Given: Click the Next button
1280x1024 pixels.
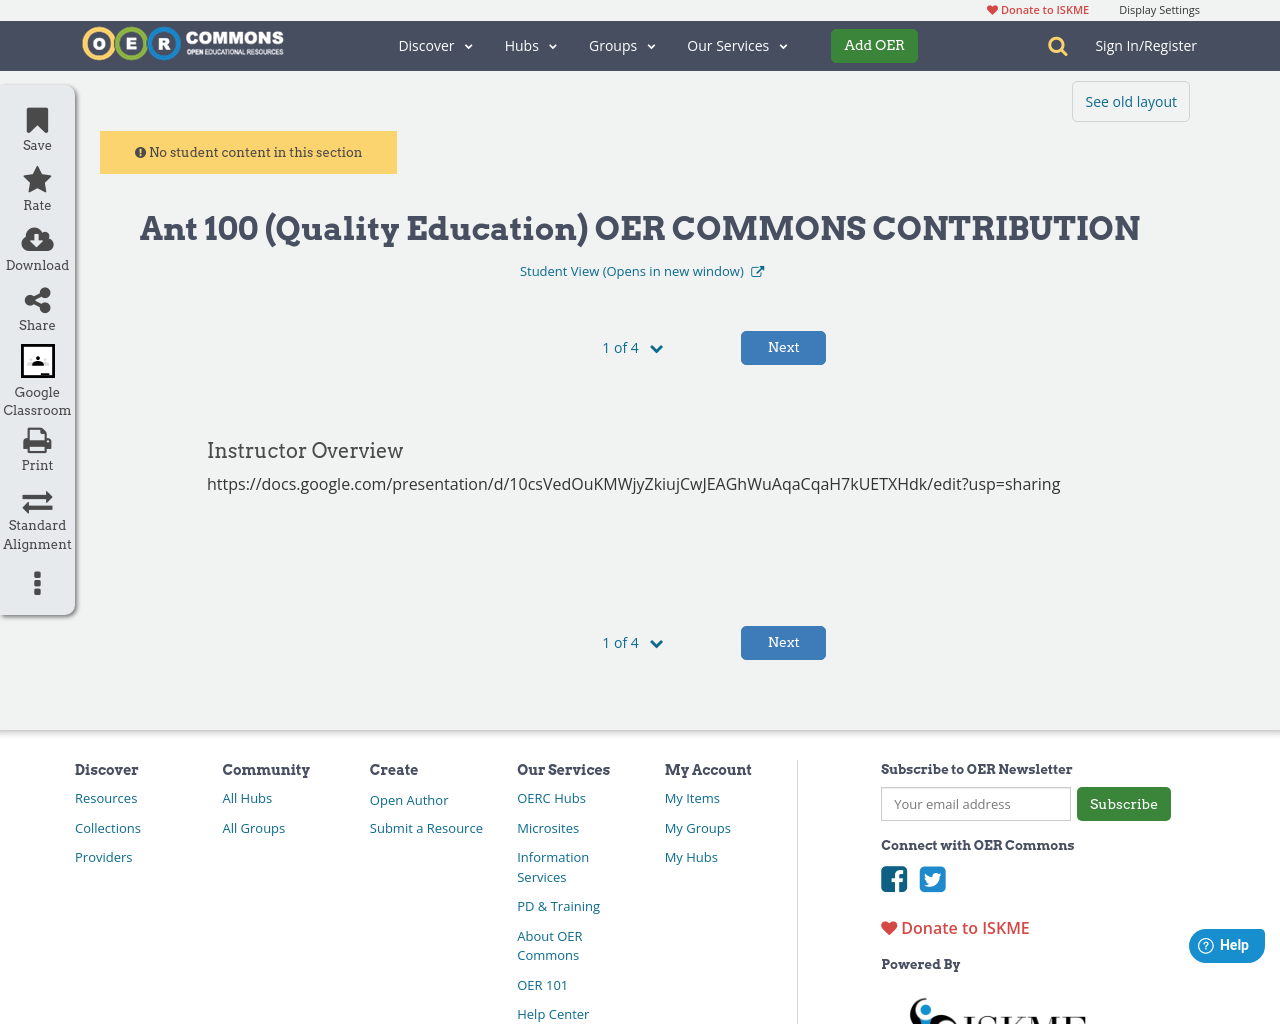Looking at the screenshot, I should click(x=783, y=347).
